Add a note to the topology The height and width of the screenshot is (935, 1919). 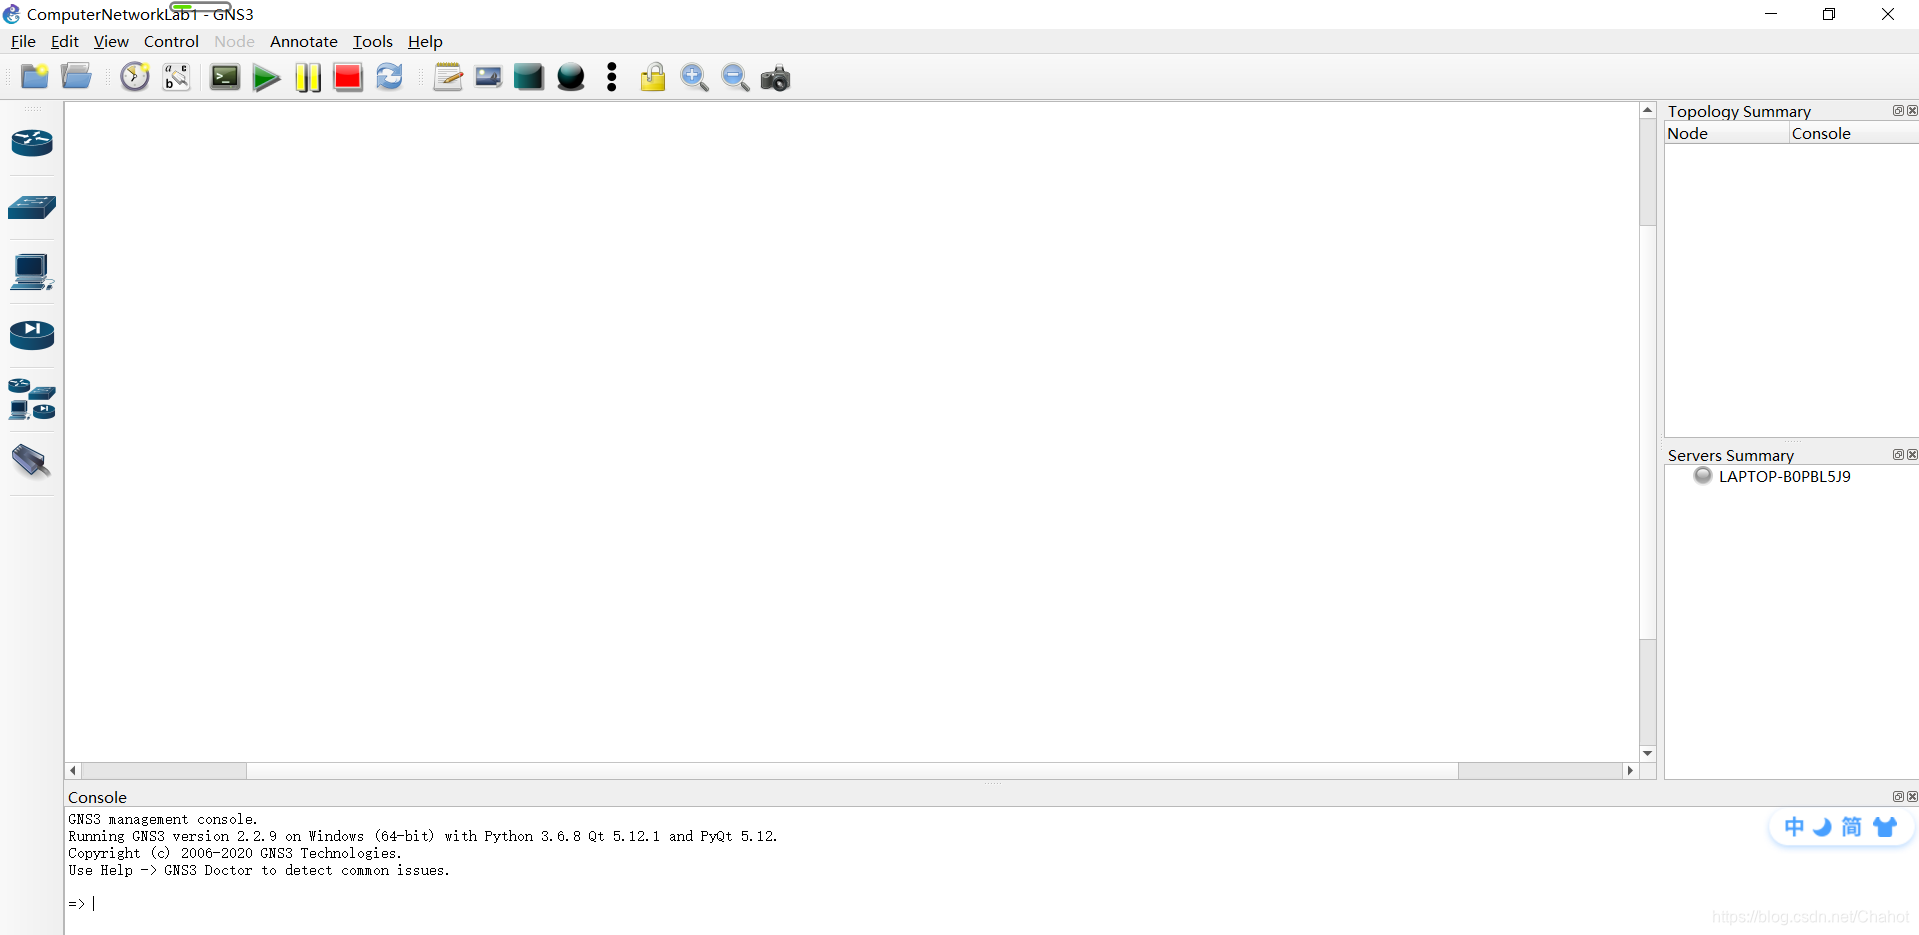[x=448, y=77]
